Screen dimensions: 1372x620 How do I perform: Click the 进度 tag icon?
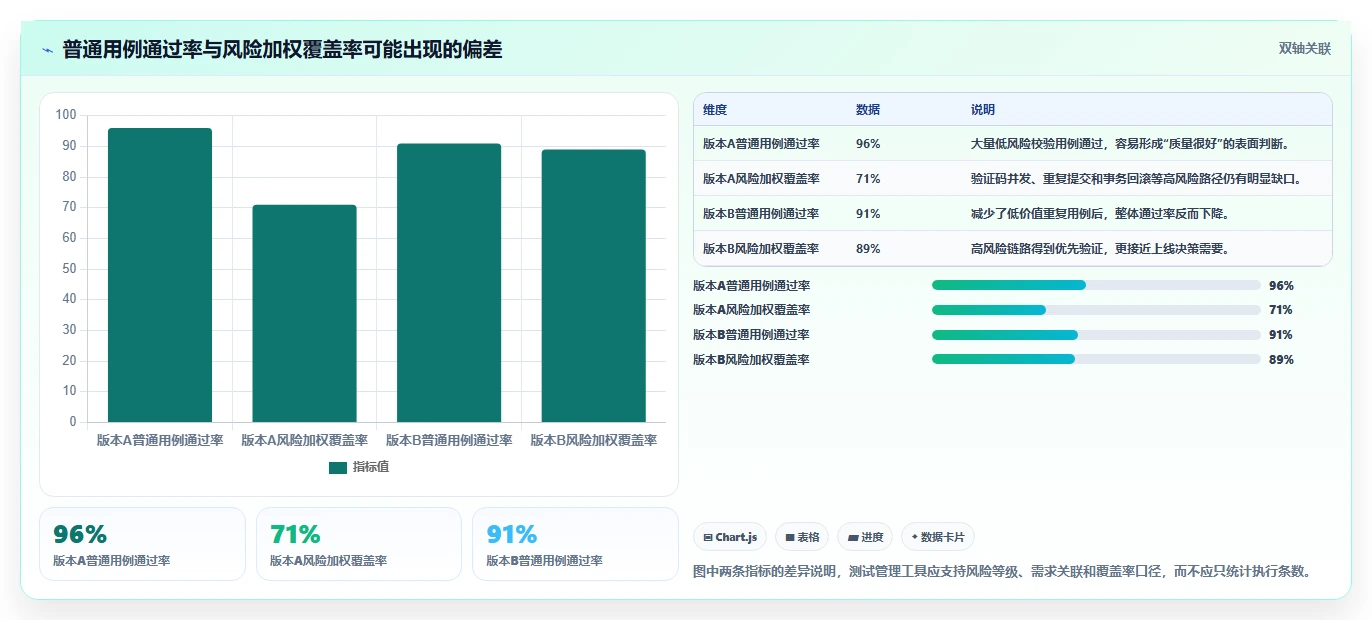(x=852, y=538)
